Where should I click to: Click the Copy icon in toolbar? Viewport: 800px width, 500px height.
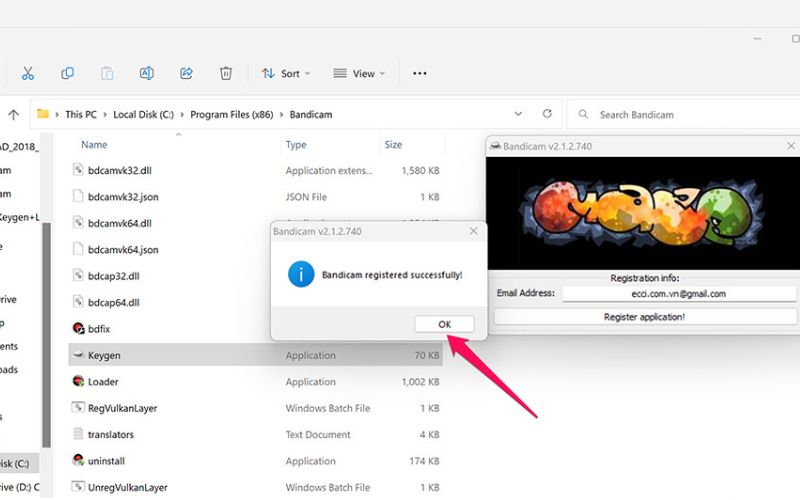pos(67,73)
